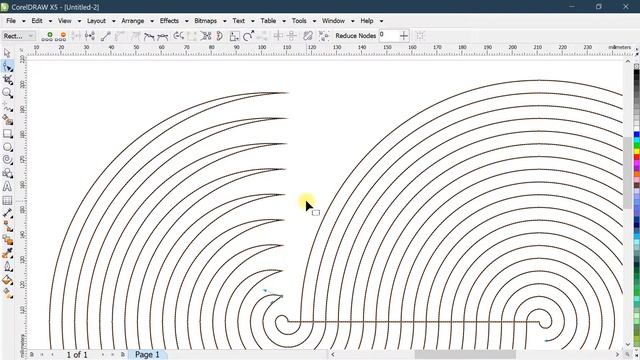Select the Pick tool arrow

click(7, 53)
